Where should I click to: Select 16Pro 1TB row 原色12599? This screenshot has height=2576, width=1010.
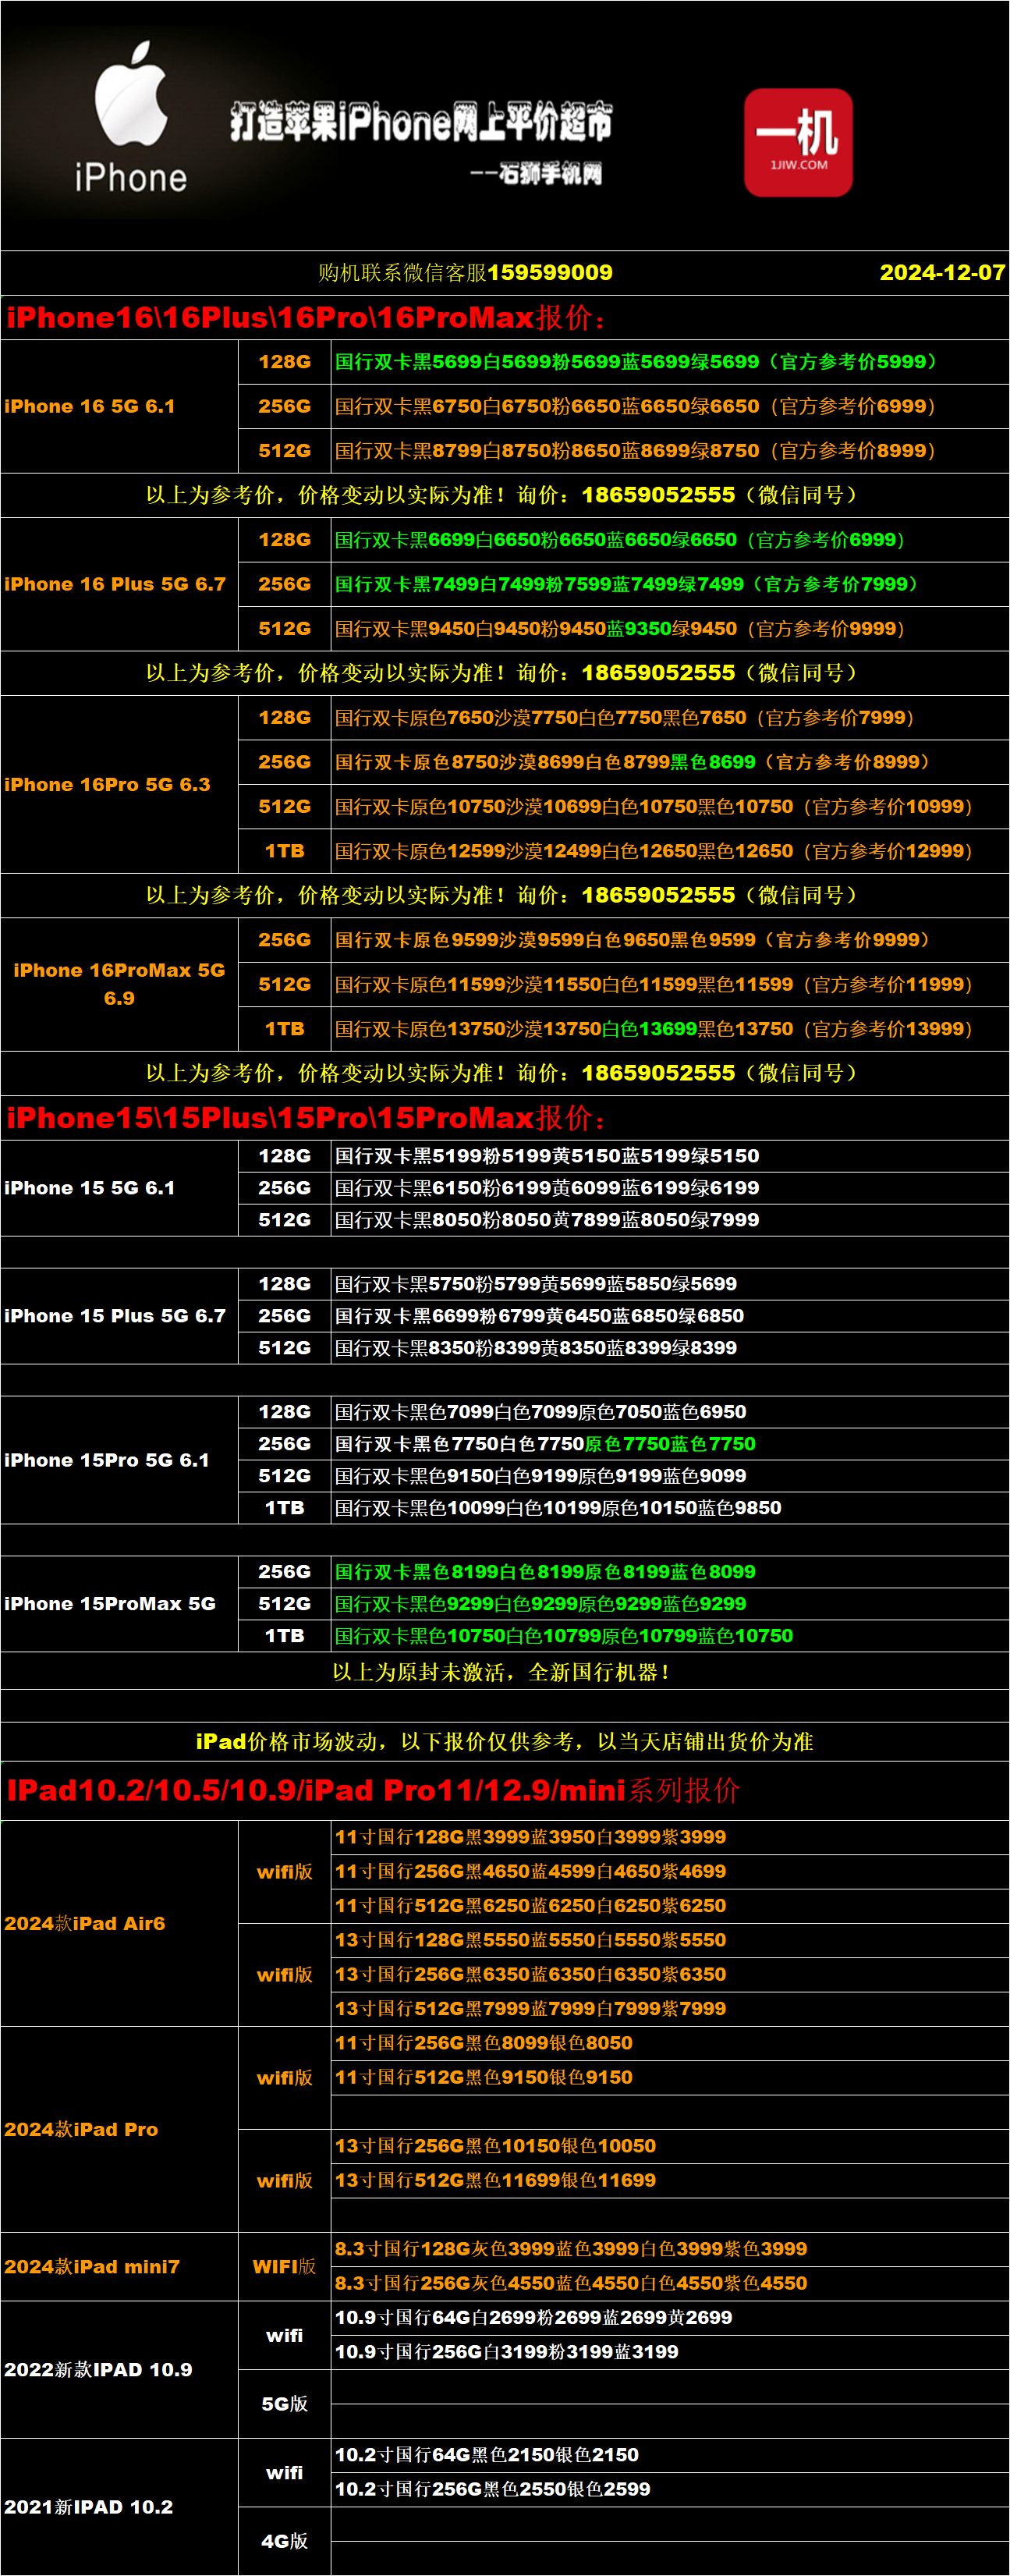tap(669, 851)
